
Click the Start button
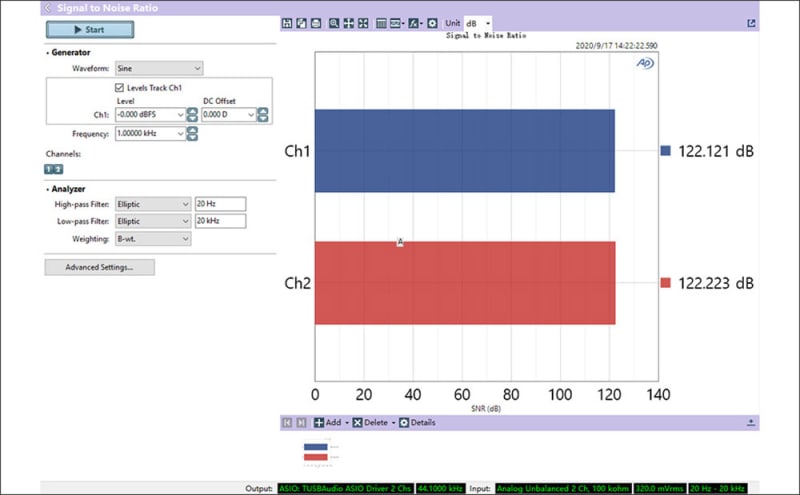(90, 30)
